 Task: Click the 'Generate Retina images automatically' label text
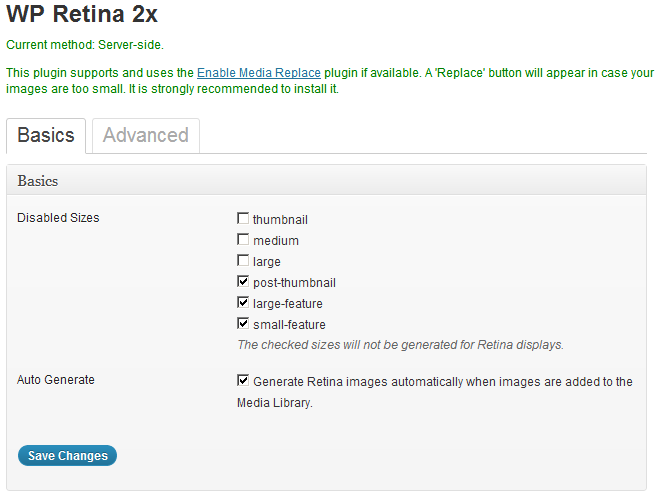point(442,382)
